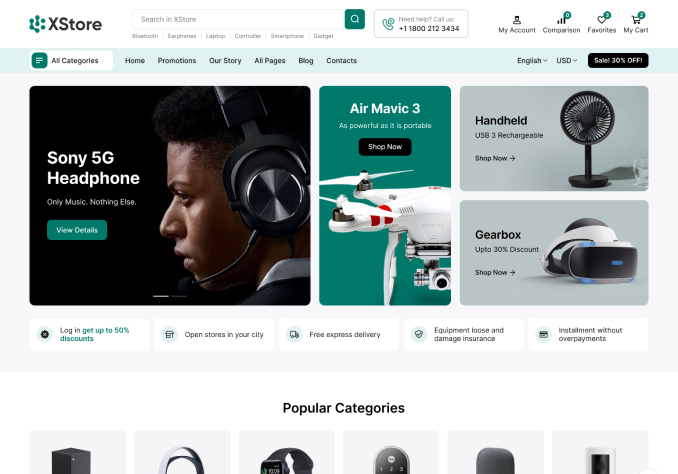
Task: Click the XStore logo
Action: pos(66,24)
